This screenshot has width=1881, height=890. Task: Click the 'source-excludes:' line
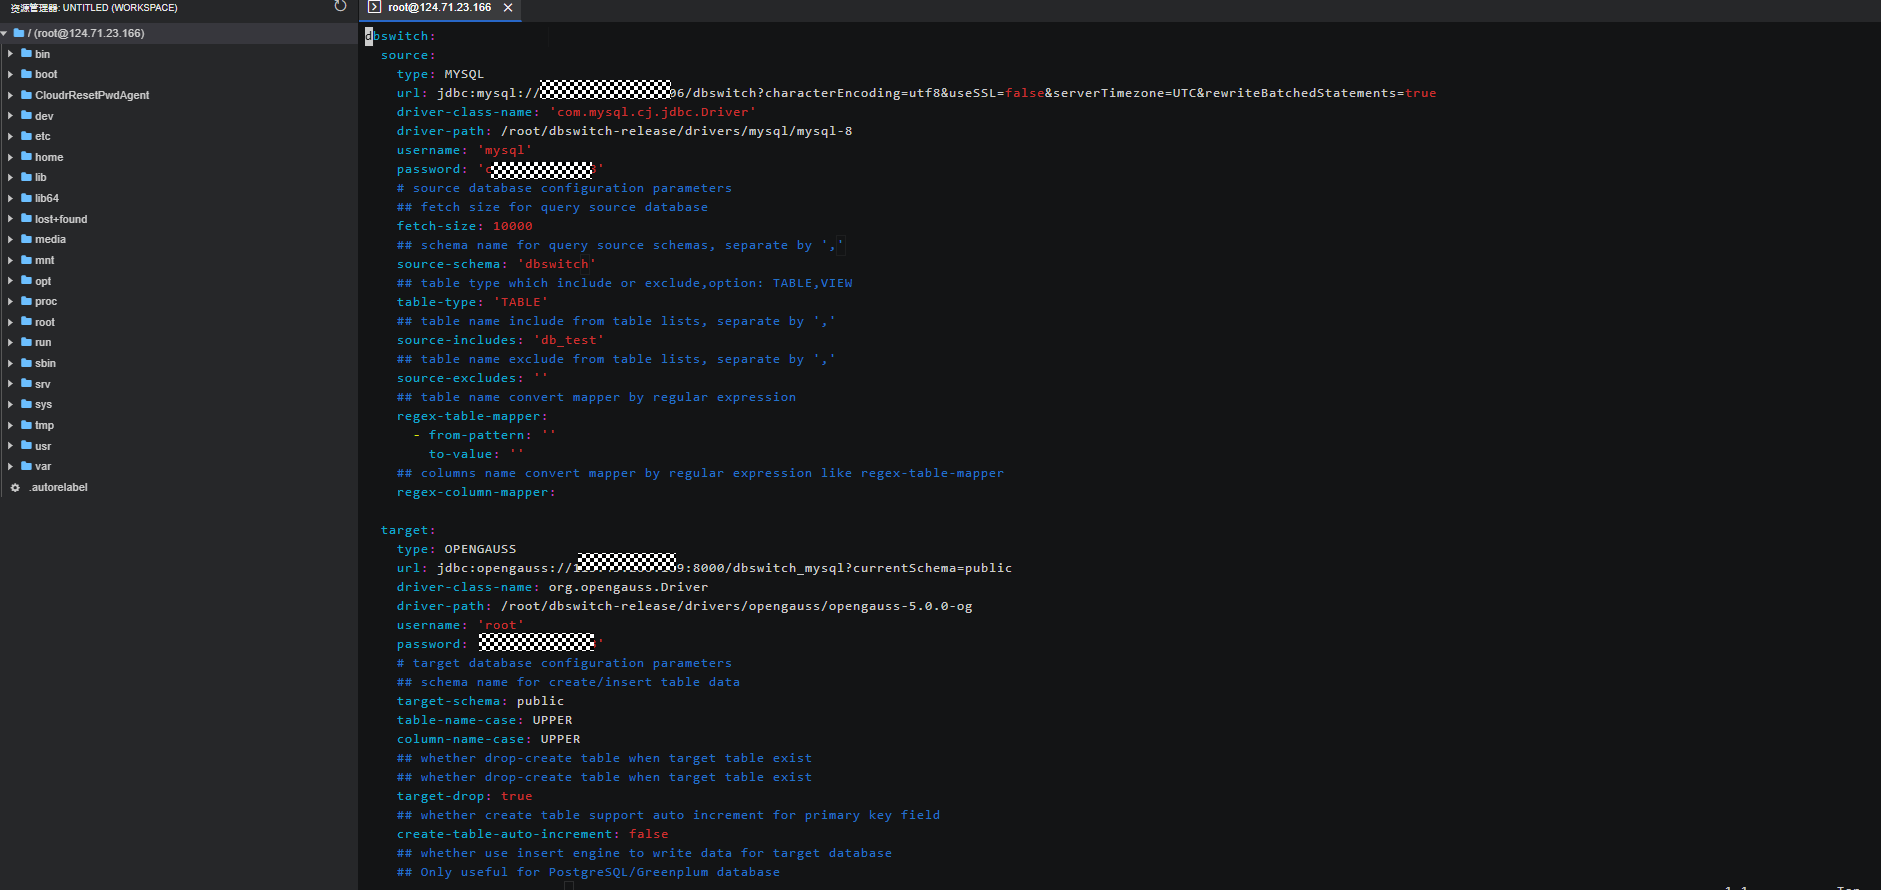click(472, 378)
